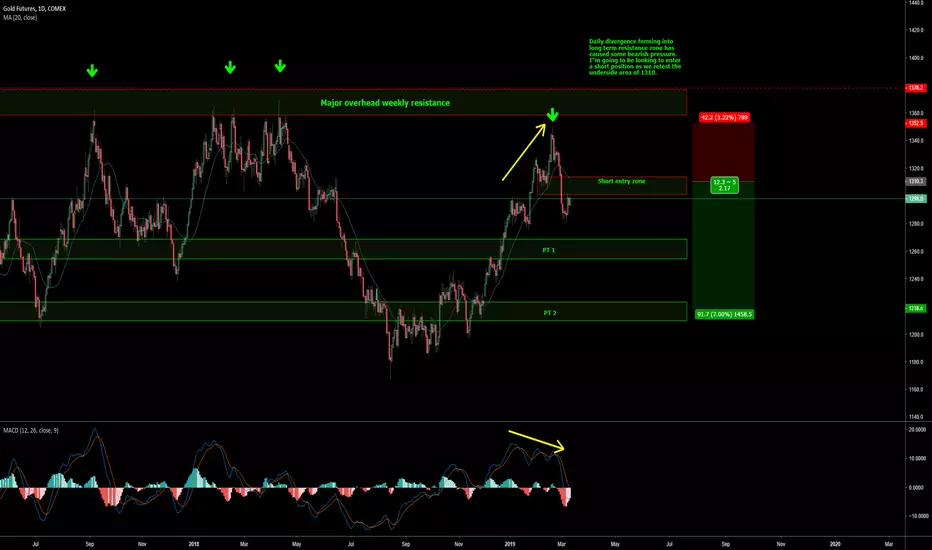This screenshot has height=550, width=932.
Task: Click the PT 2 target zone label
Action: click(550, 313)
